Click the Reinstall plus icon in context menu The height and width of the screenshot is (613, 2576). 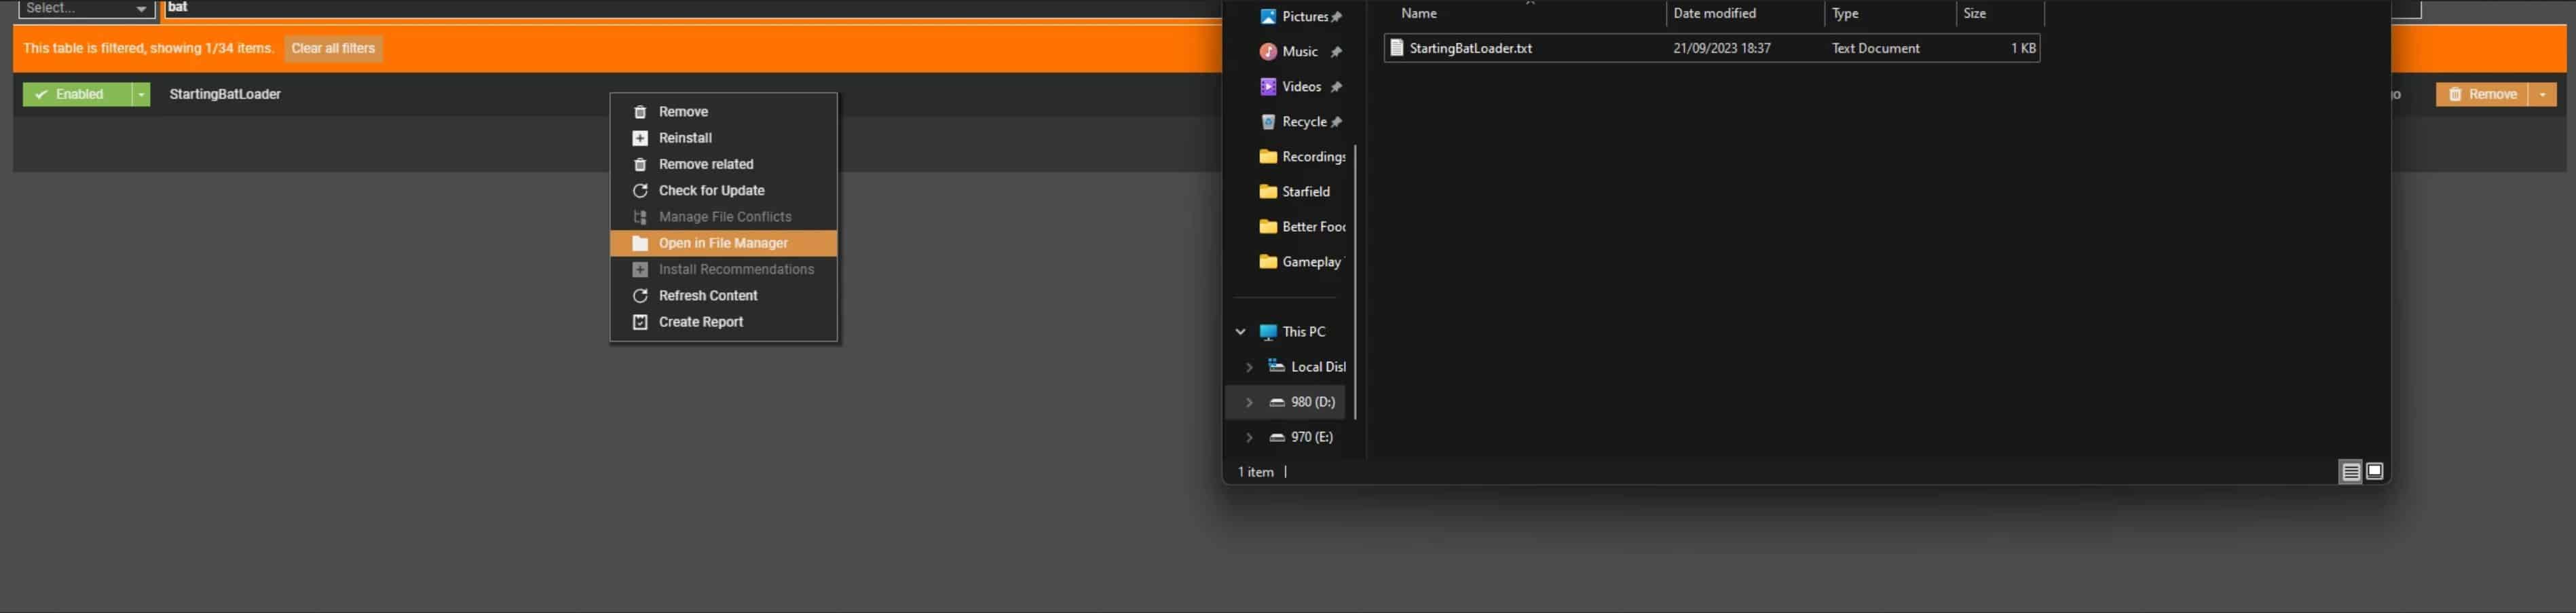click(x=640, y=138)
